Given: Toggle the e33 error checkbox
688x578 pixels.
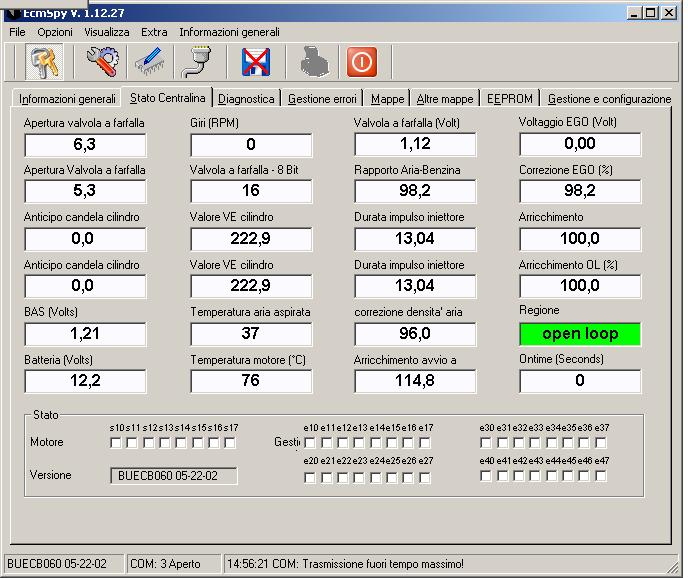Looking at the screenshot, I should pos(535,443).
